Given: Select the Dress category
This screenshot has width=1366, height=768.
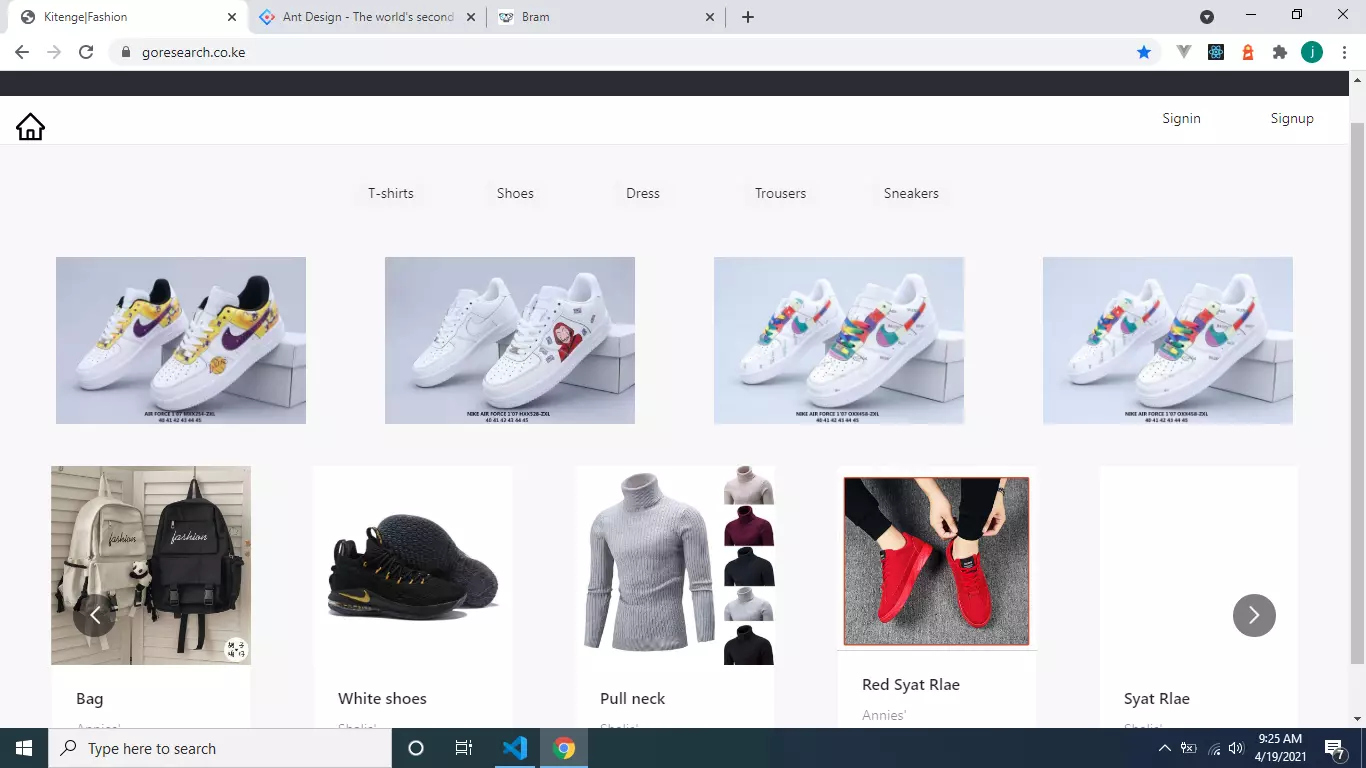Looking at the screenshot, I should [643, 193].
